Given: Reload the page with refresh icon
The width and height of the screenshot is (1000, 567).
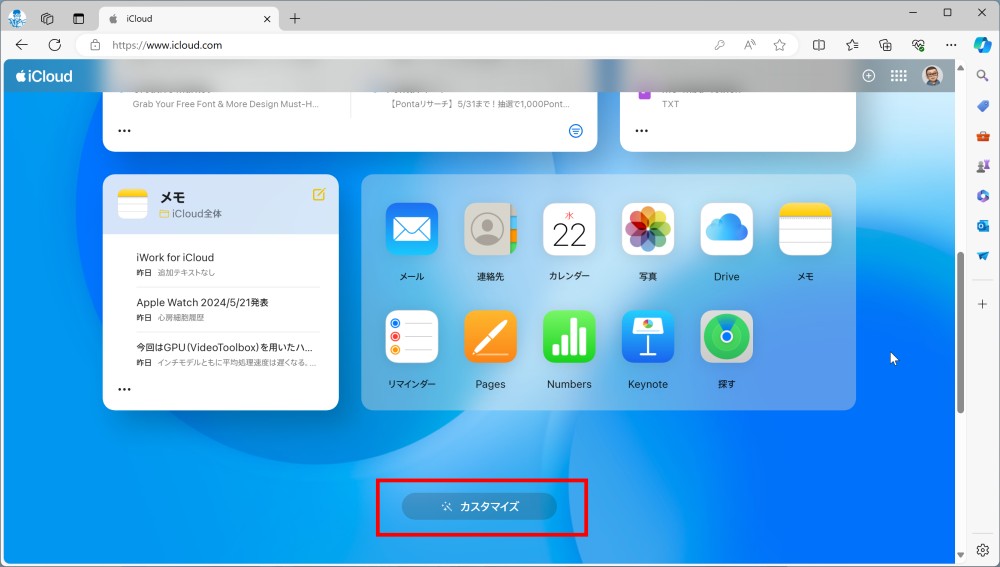Looking at the screenshot, I should point(55,45).
